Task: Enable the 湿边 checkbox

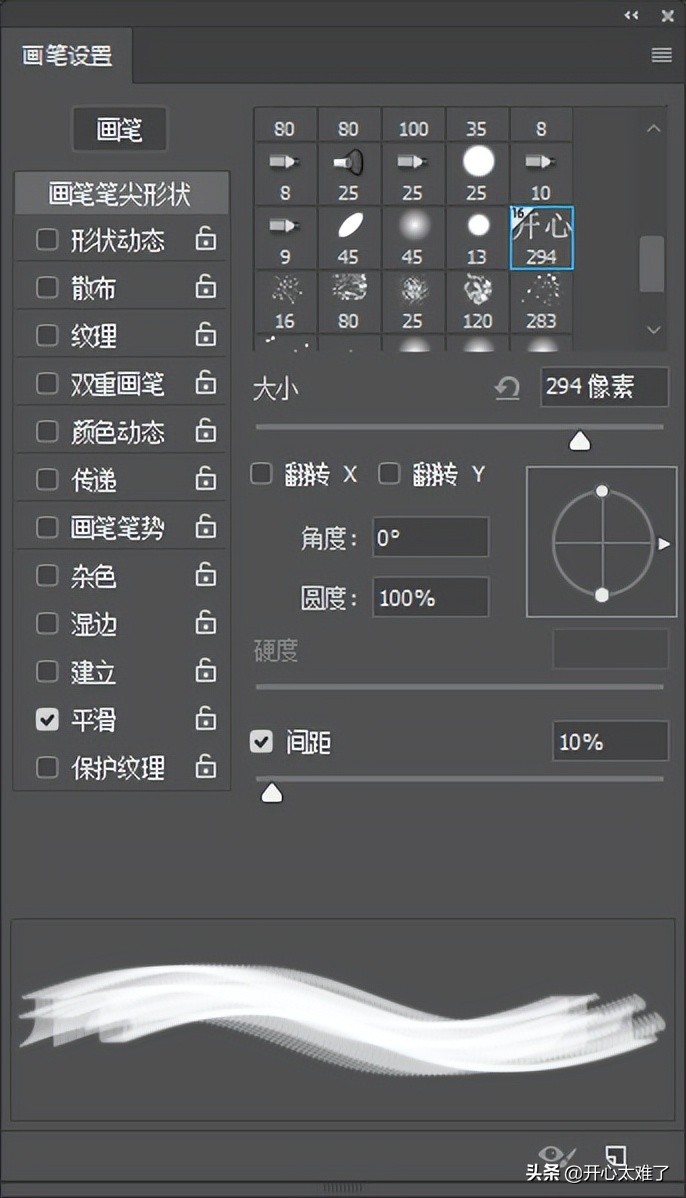Action: 47,623
